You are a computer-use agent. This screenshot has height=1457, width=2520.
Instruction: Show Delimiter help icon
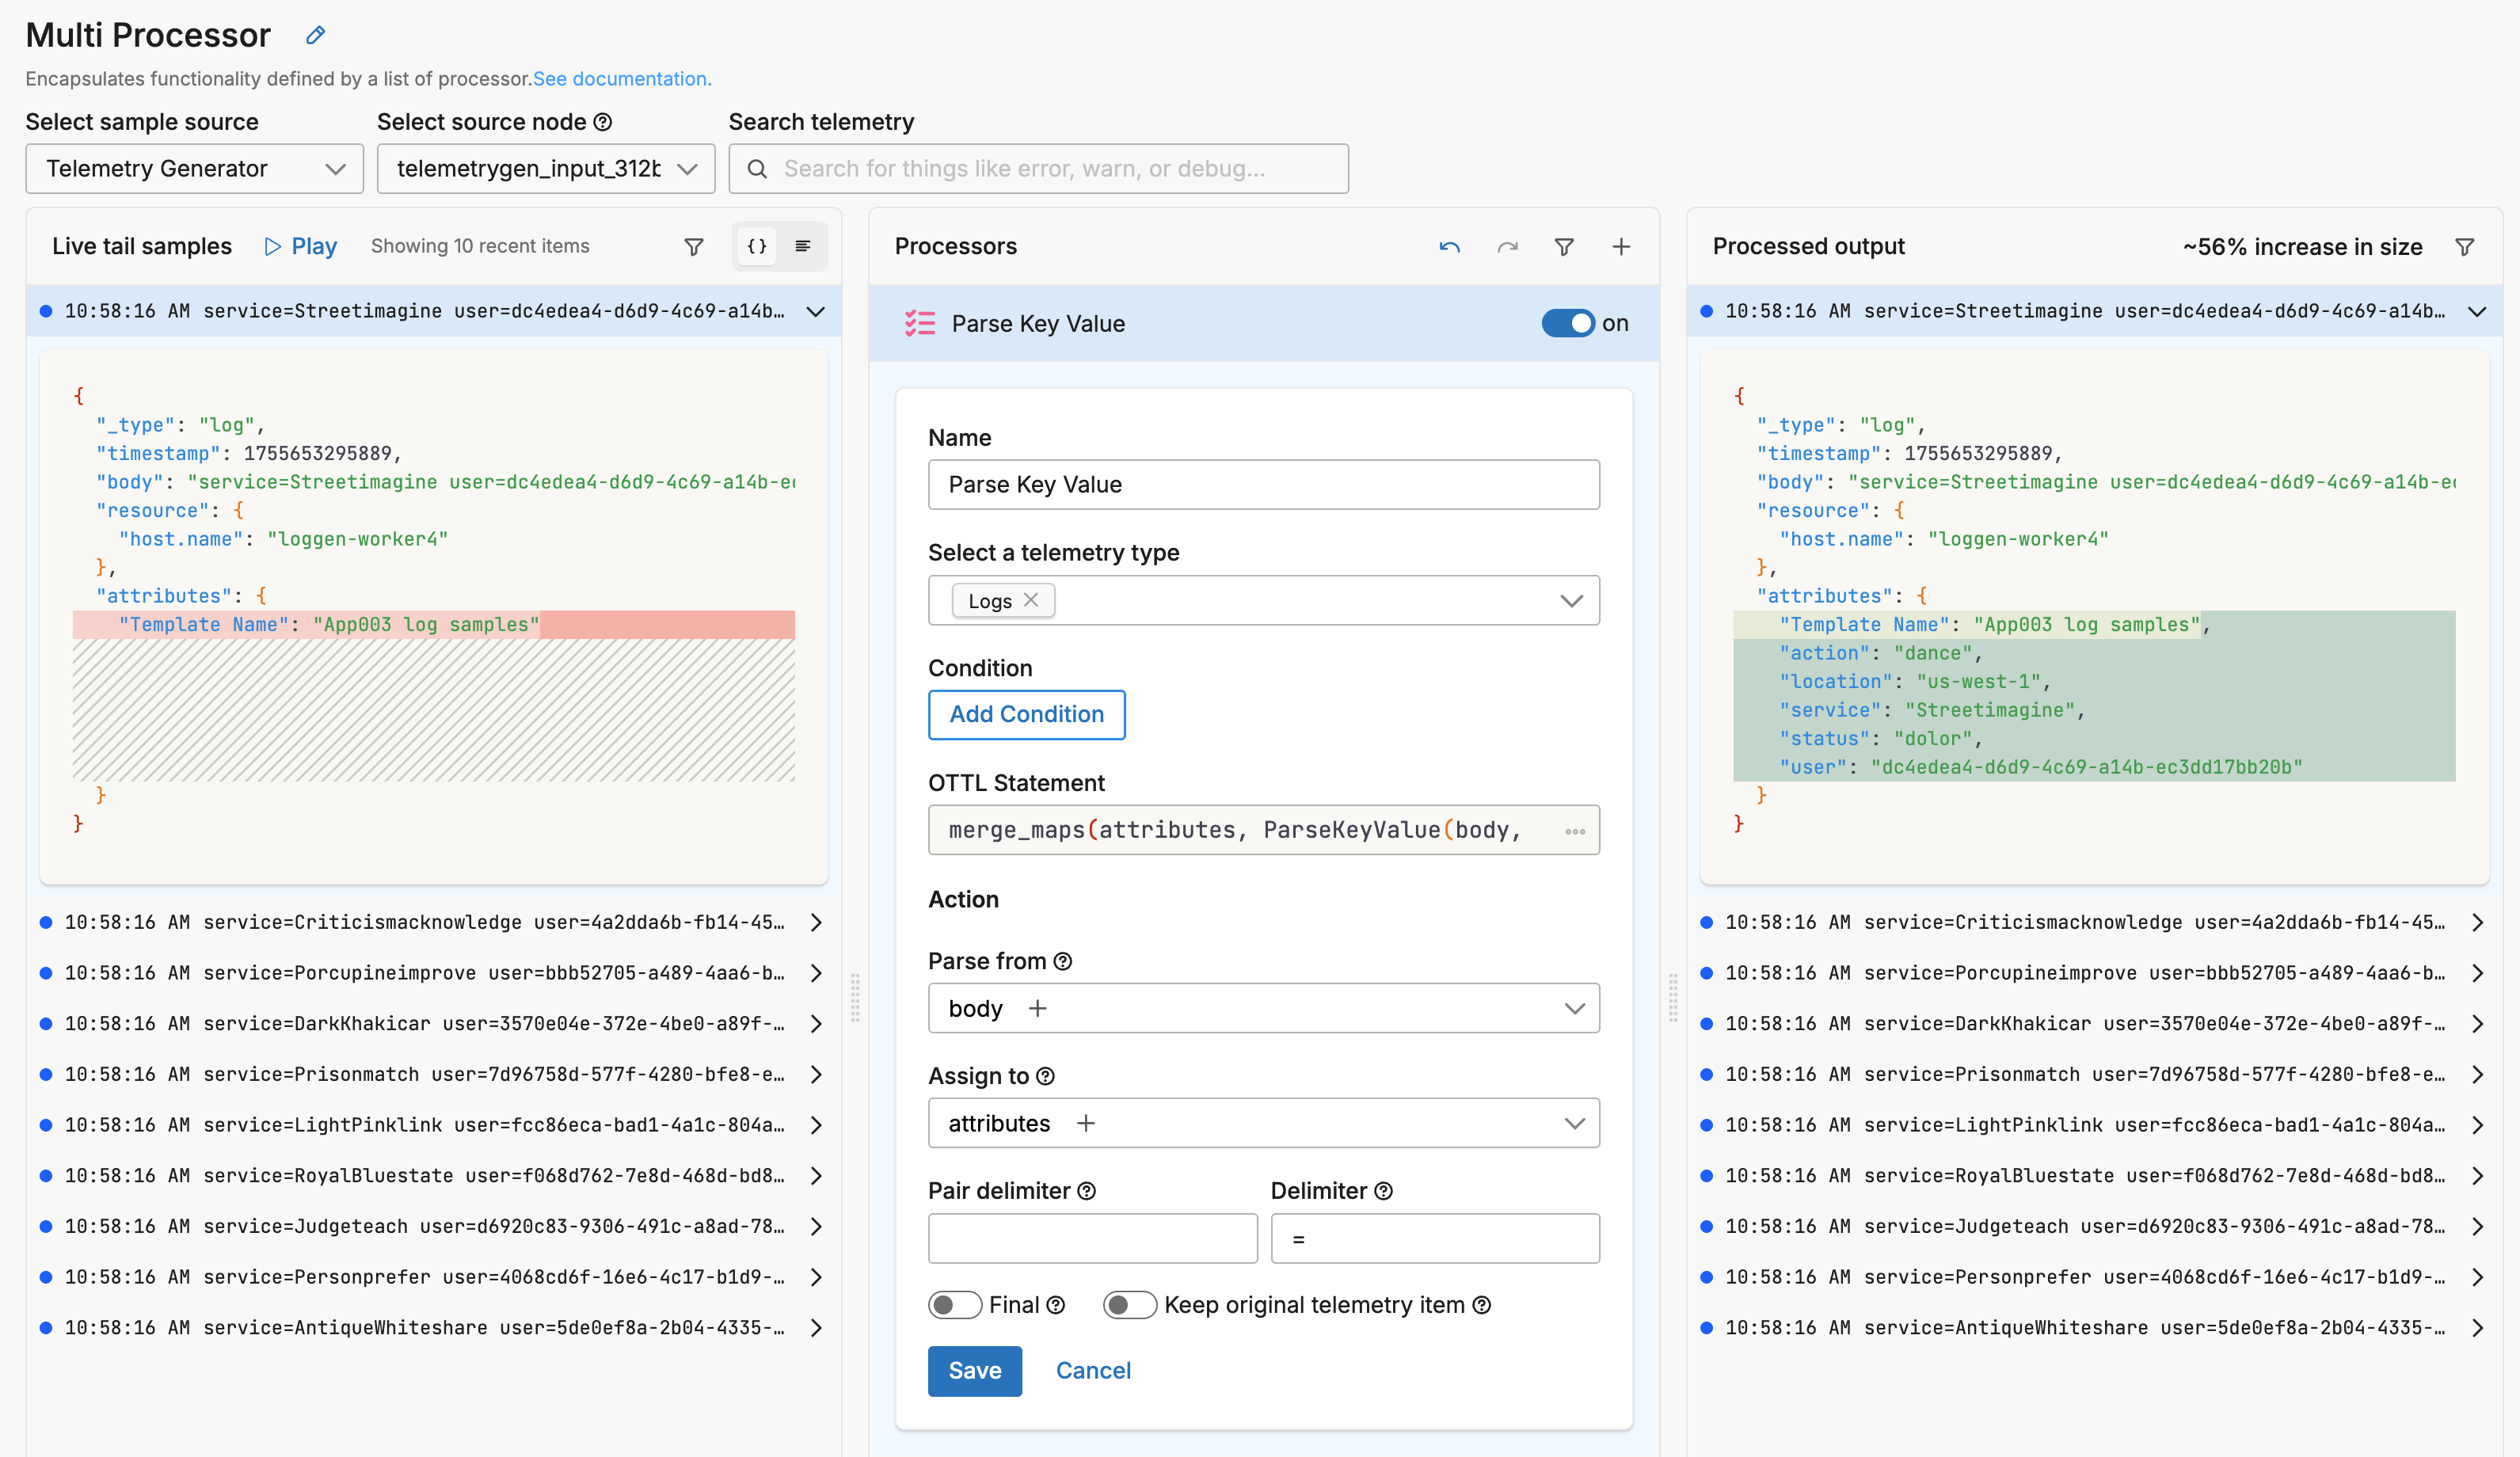(1383, 1191)
